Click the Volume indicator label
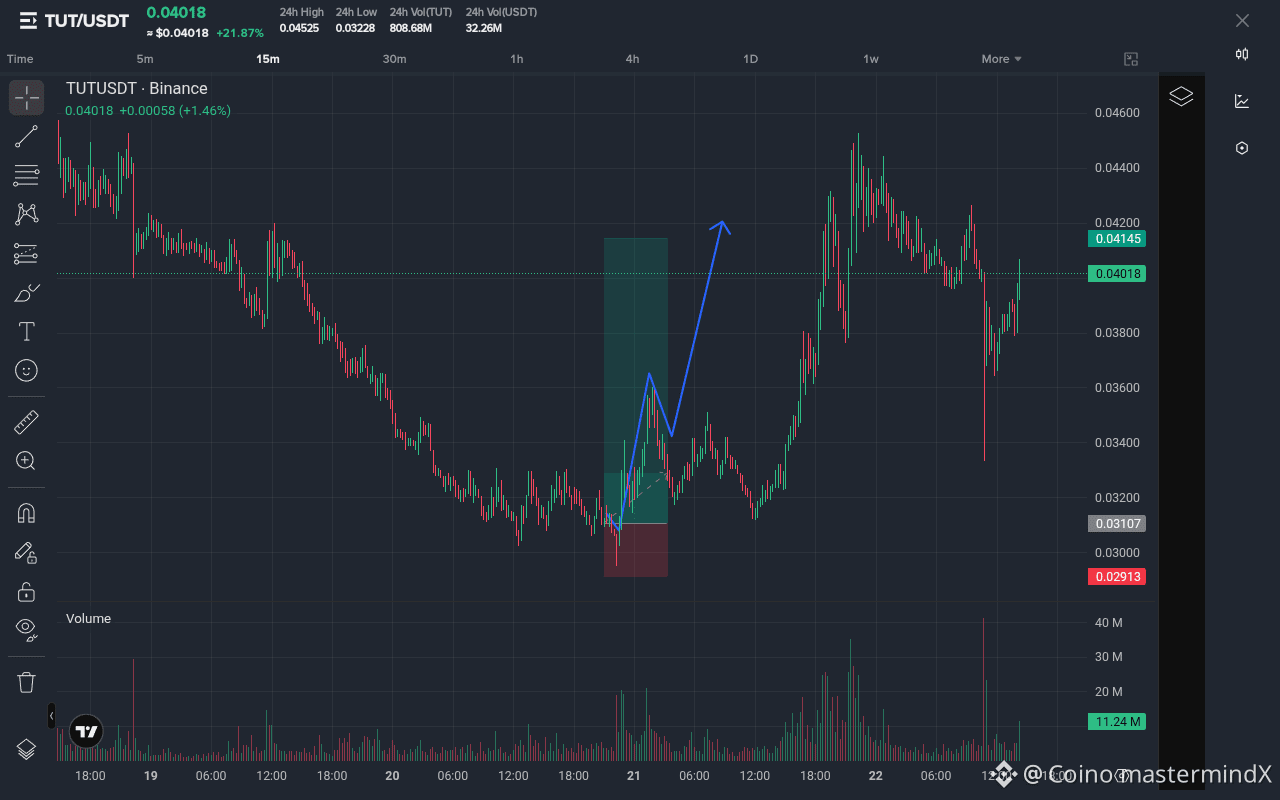Screen dimensions: 1280x800 [88, 619]
